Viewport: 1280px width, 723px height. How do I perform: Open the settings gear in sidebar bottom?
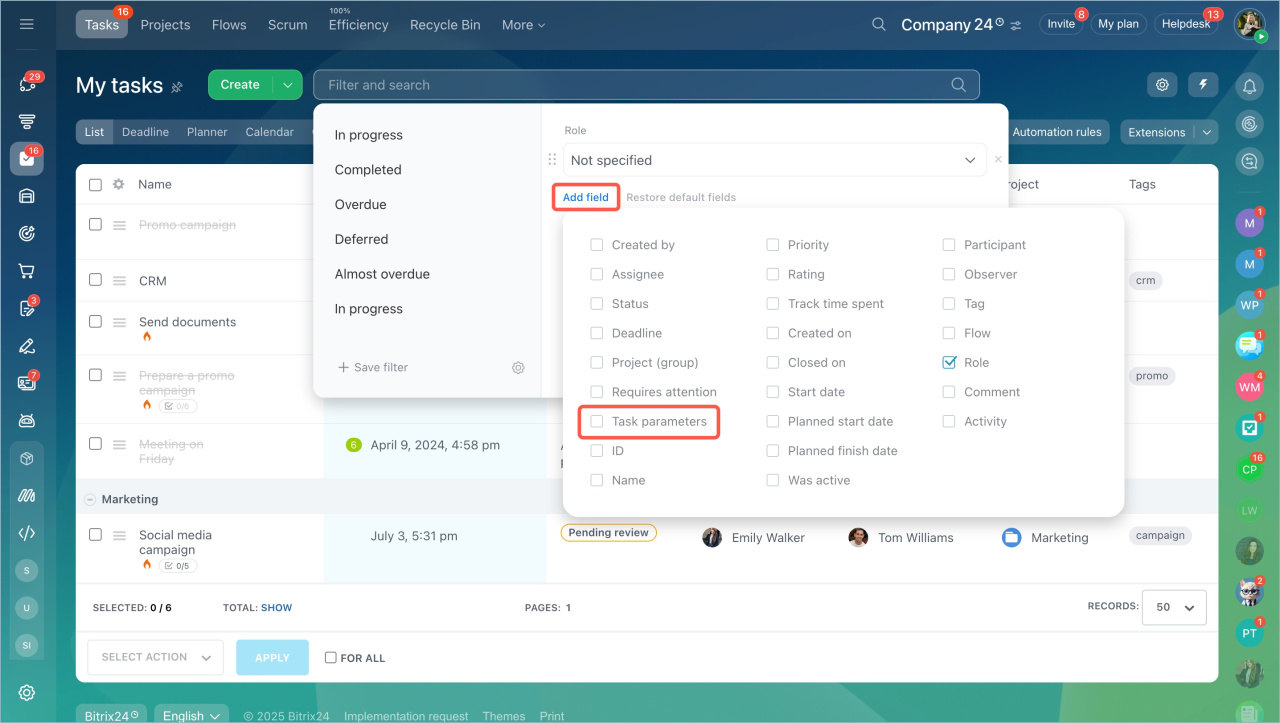(x=27, y=693)
